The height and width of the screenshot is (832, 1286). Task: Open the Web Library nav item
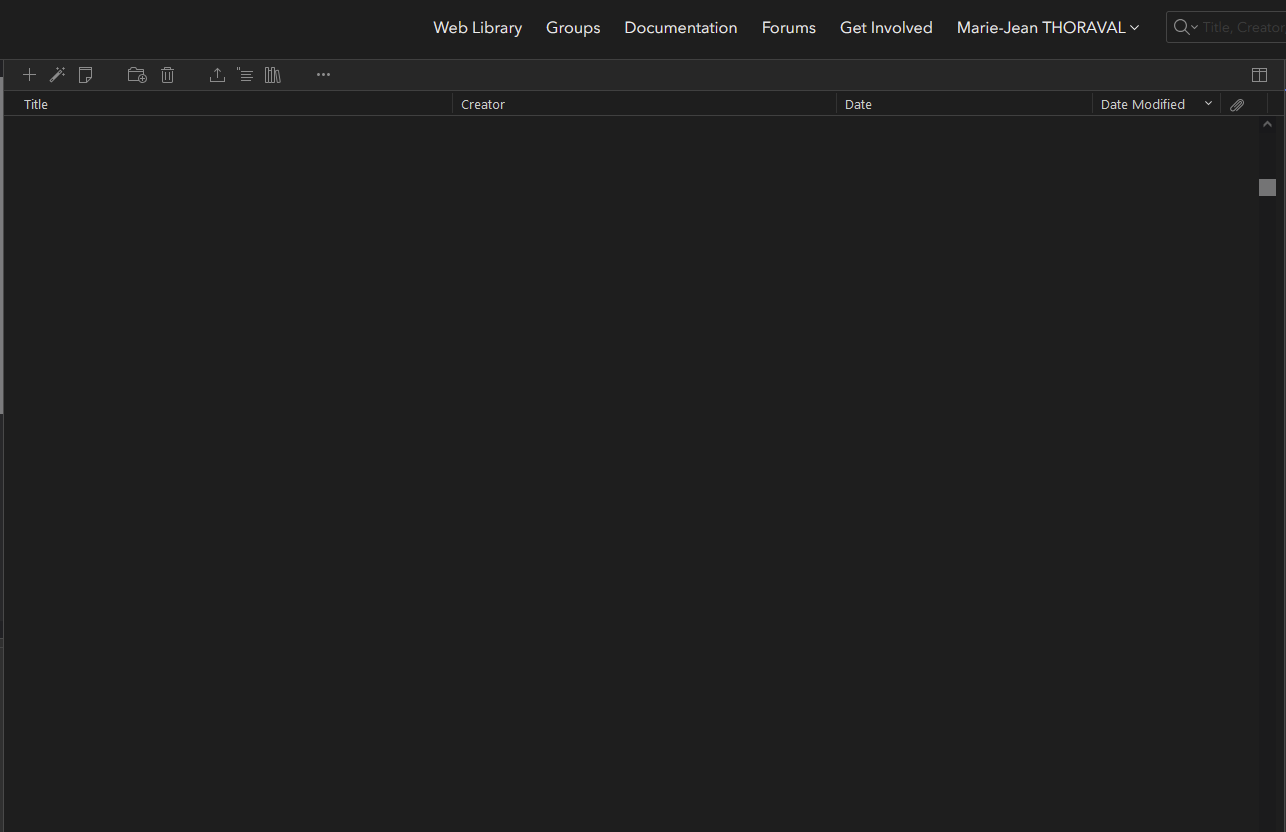pyautogui.click(x=478, y=28)
